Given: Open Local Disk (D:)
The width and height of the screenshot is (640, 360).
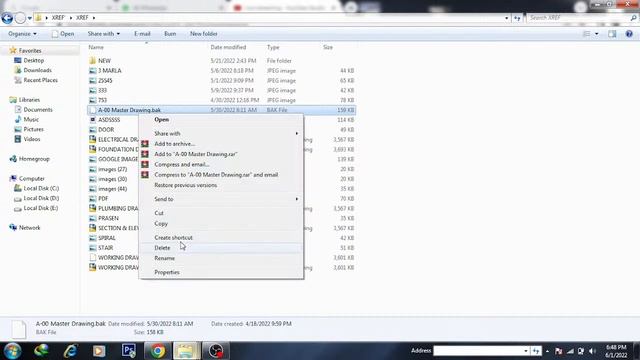Looking at the screenshot, I should 41,198.
